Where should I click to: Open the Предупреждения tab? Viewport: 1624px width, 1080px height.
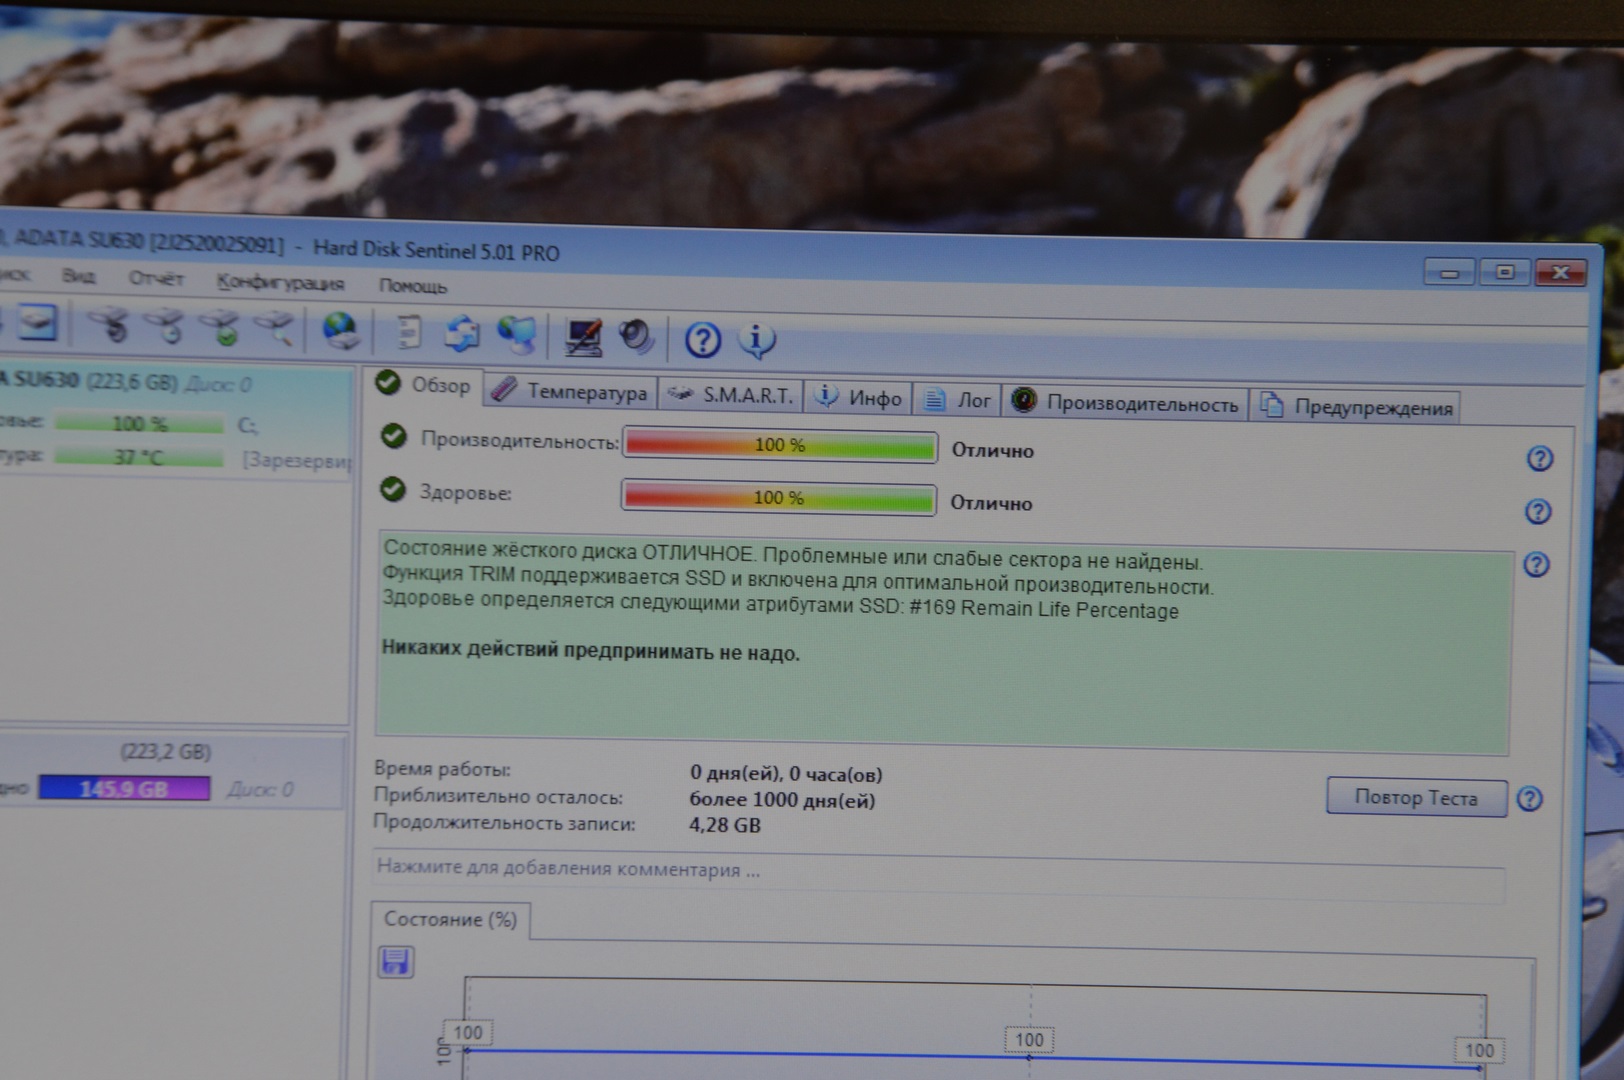1358,407
